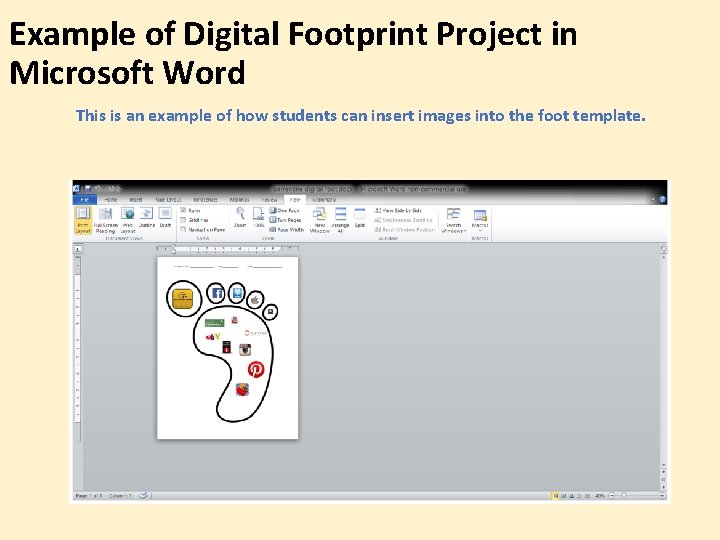Open the Macros dropdown

[x=480, y=220]
